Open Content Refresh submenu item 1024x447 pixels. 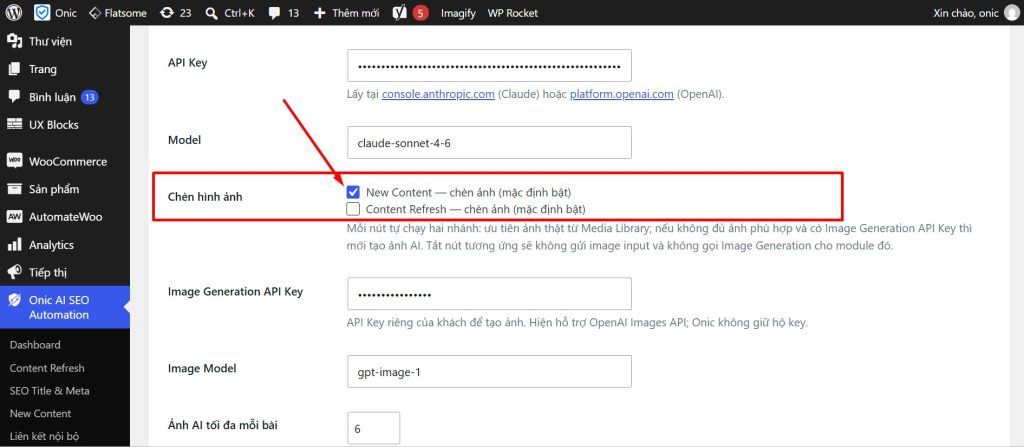(x=47, y=367)
